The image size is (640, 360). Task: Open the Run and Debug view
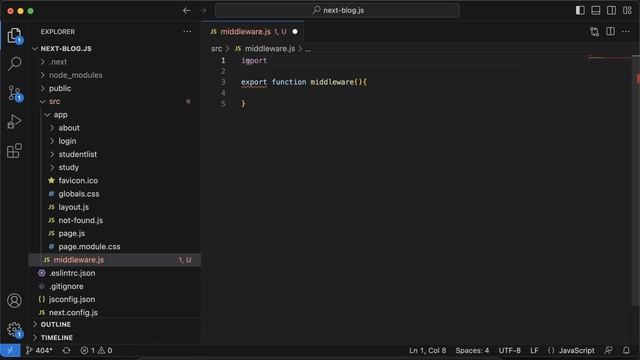click(14, 121)
